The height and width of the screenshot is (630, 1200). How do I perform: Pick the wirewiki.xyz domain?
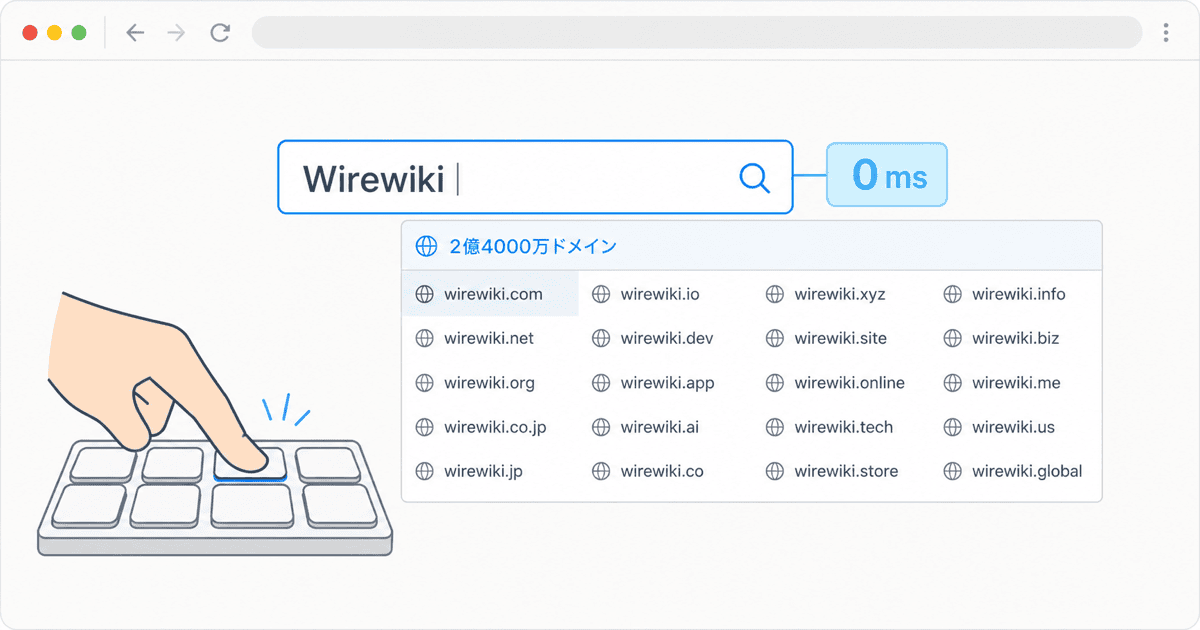[840, 294]
